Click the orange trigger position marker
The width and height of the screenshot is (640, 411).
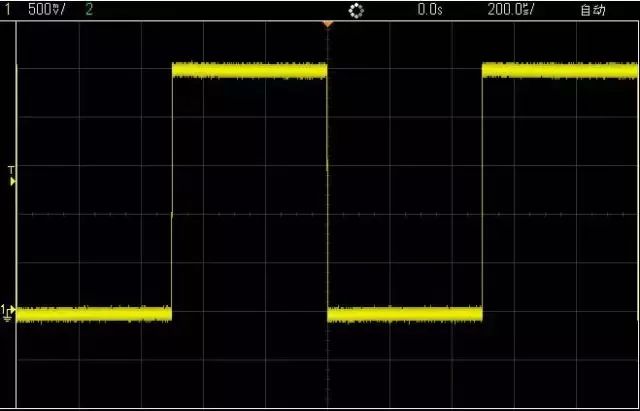click(x=327, y=24)
